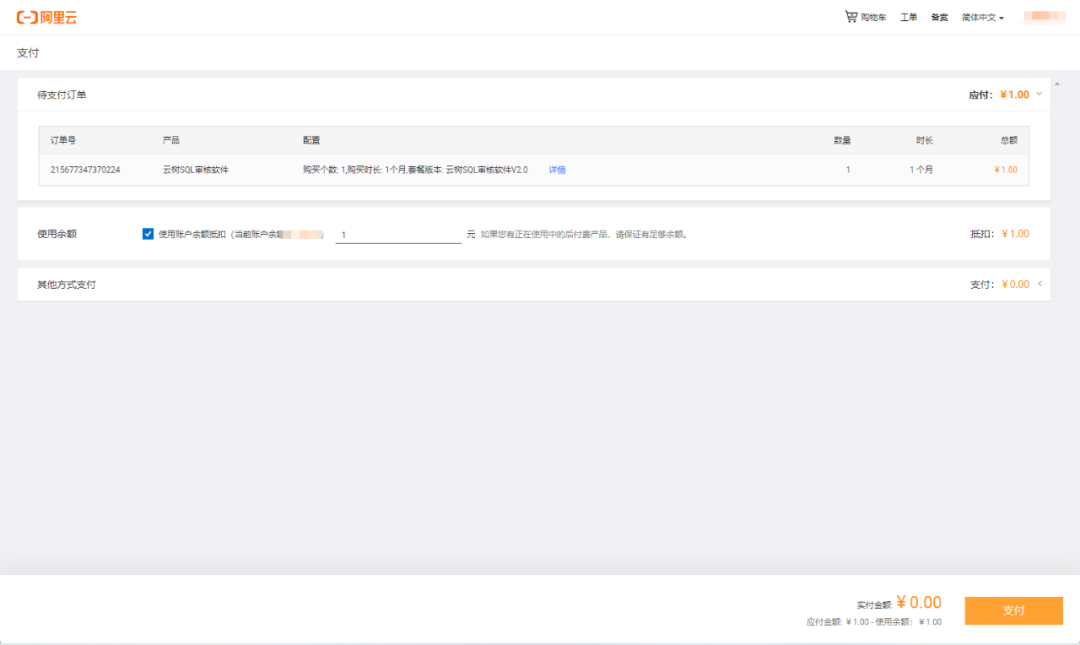The image size is (1080, 645).
Task: Click the 实付金额 ¥0.00 amount
Action: (919, 602)
